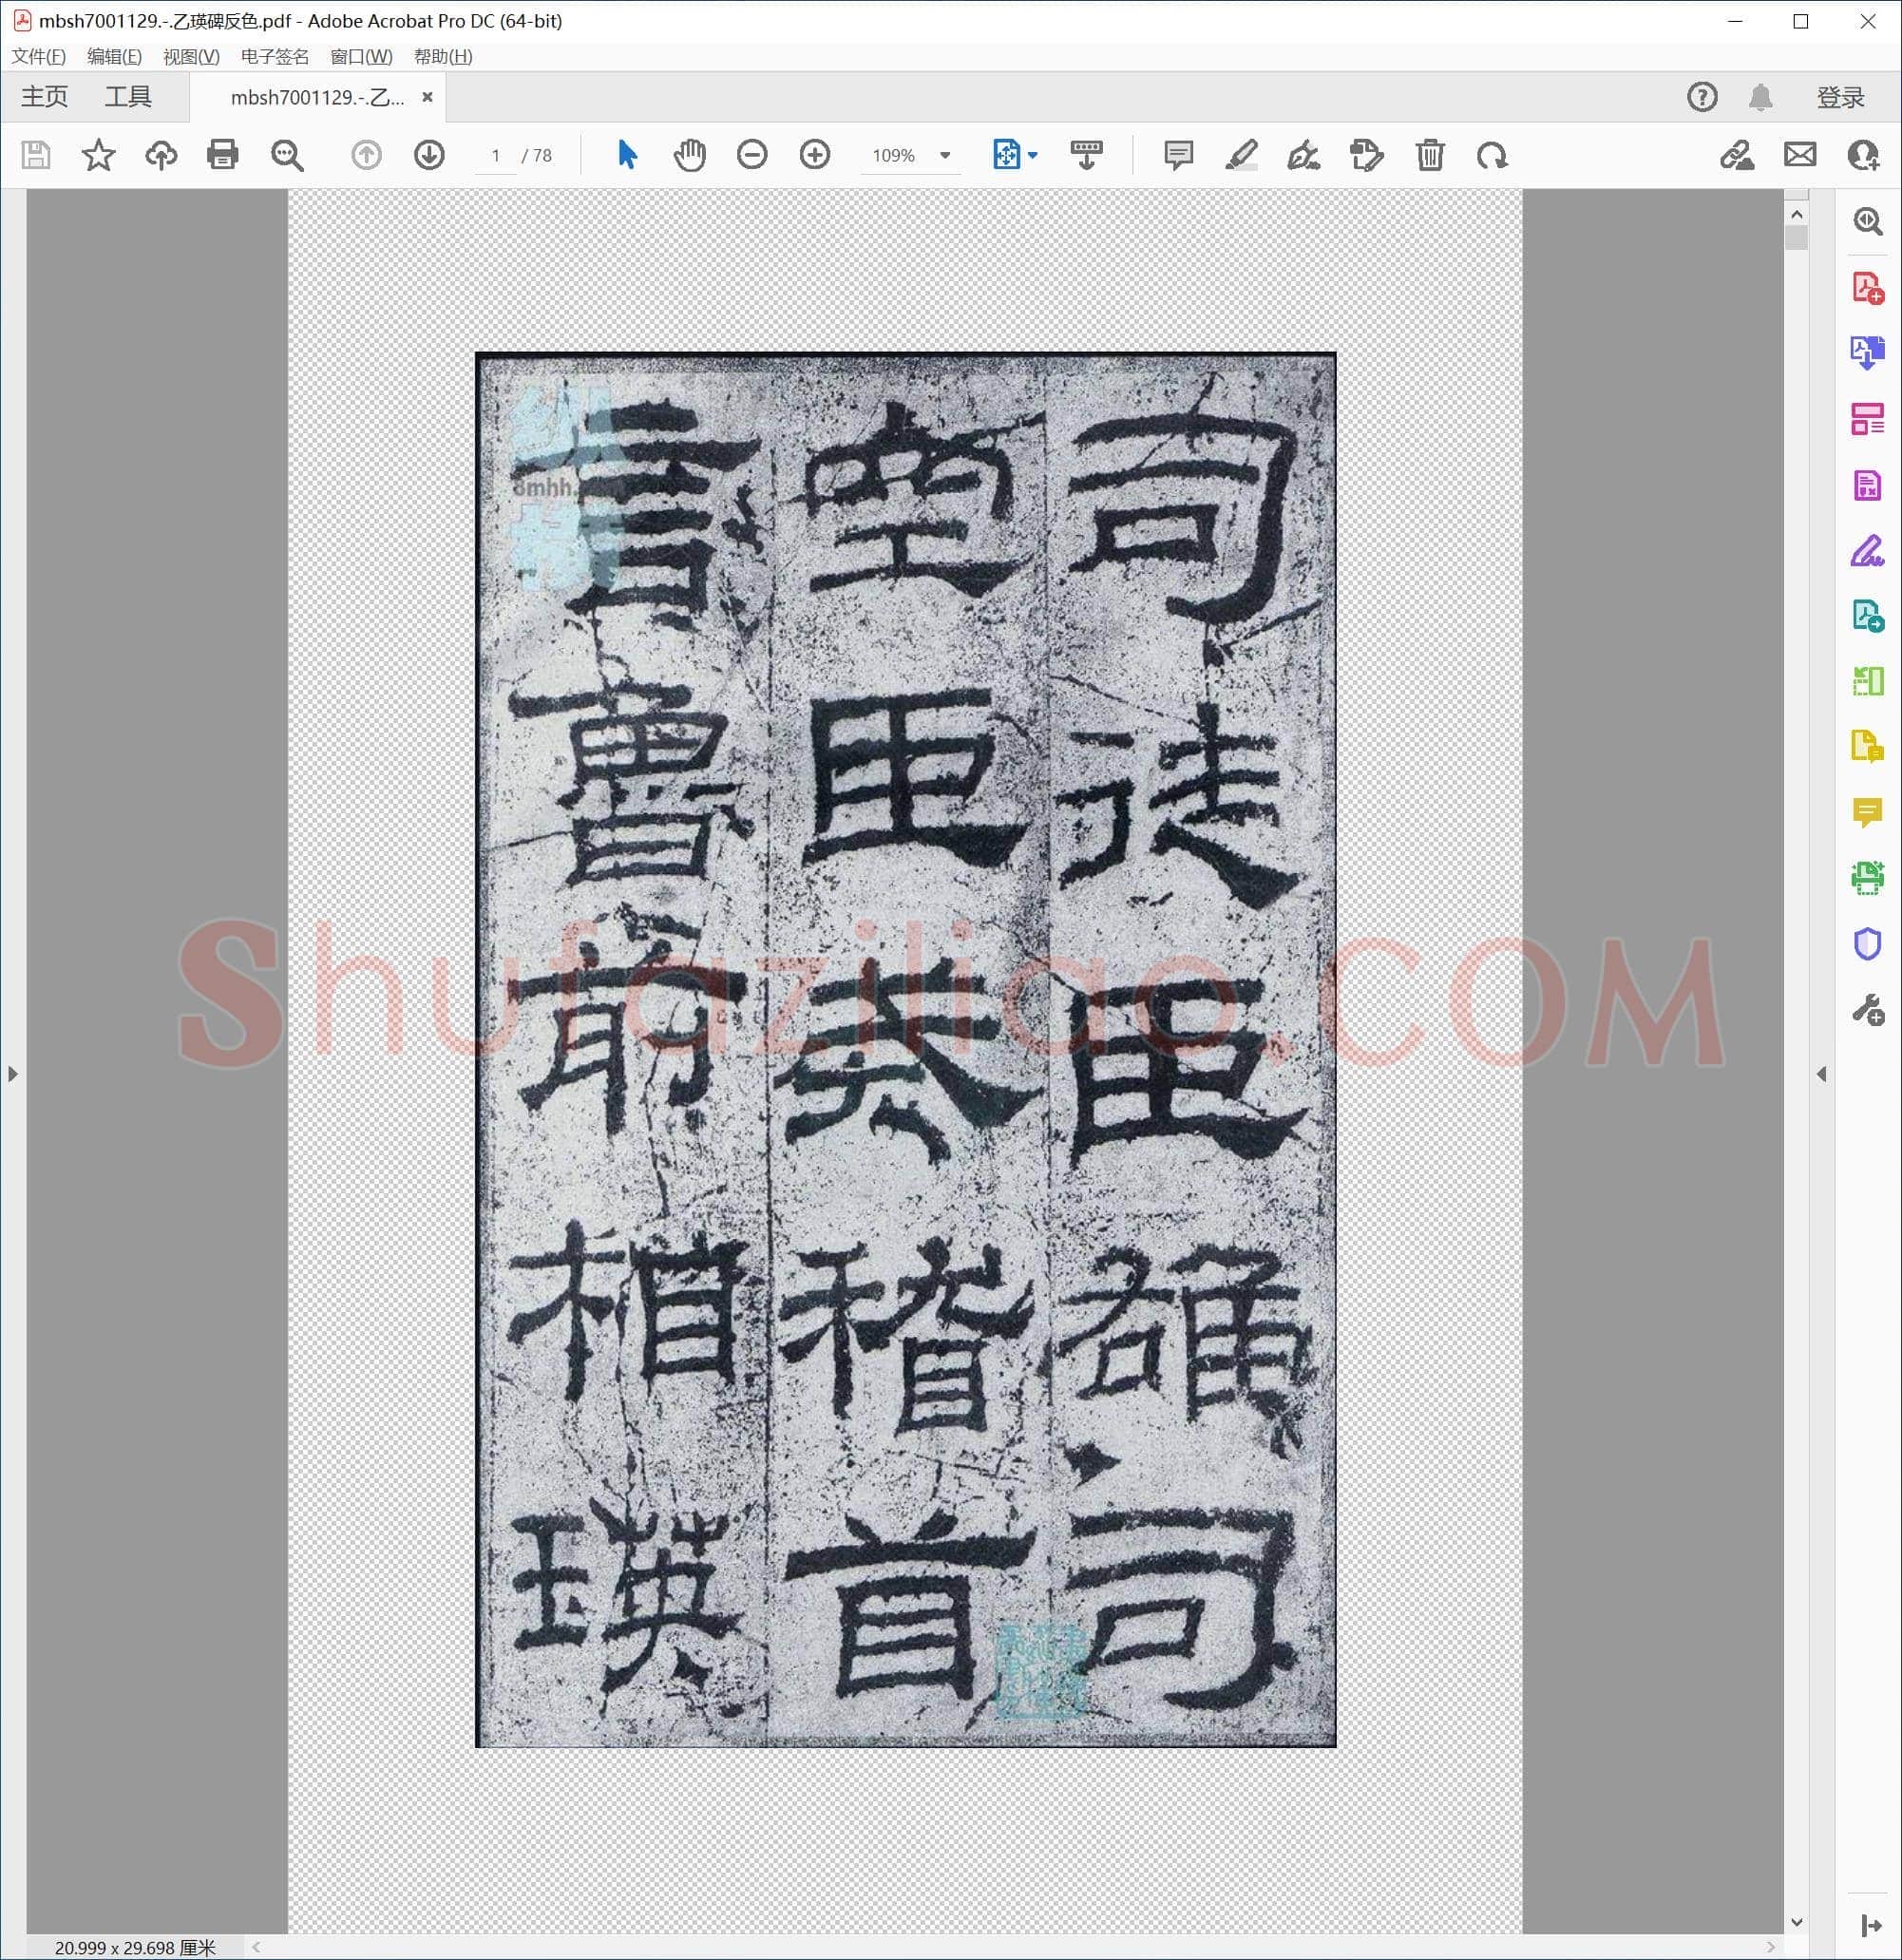Send the file by email
Screen dimensions: 1902x1960
pos(1800,155)
